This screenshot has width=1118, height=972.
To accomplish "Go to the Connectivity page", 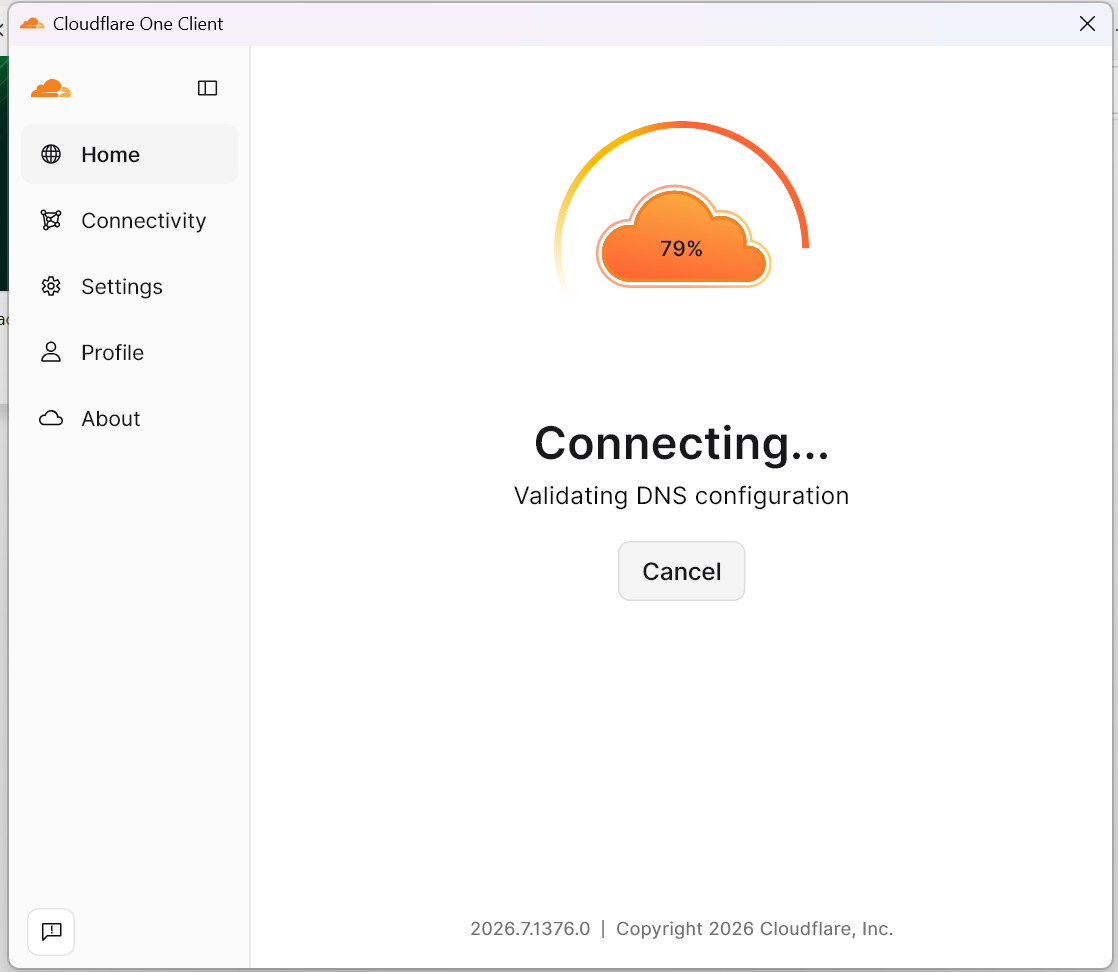I will pyautogui.click(x=130, y=220).
